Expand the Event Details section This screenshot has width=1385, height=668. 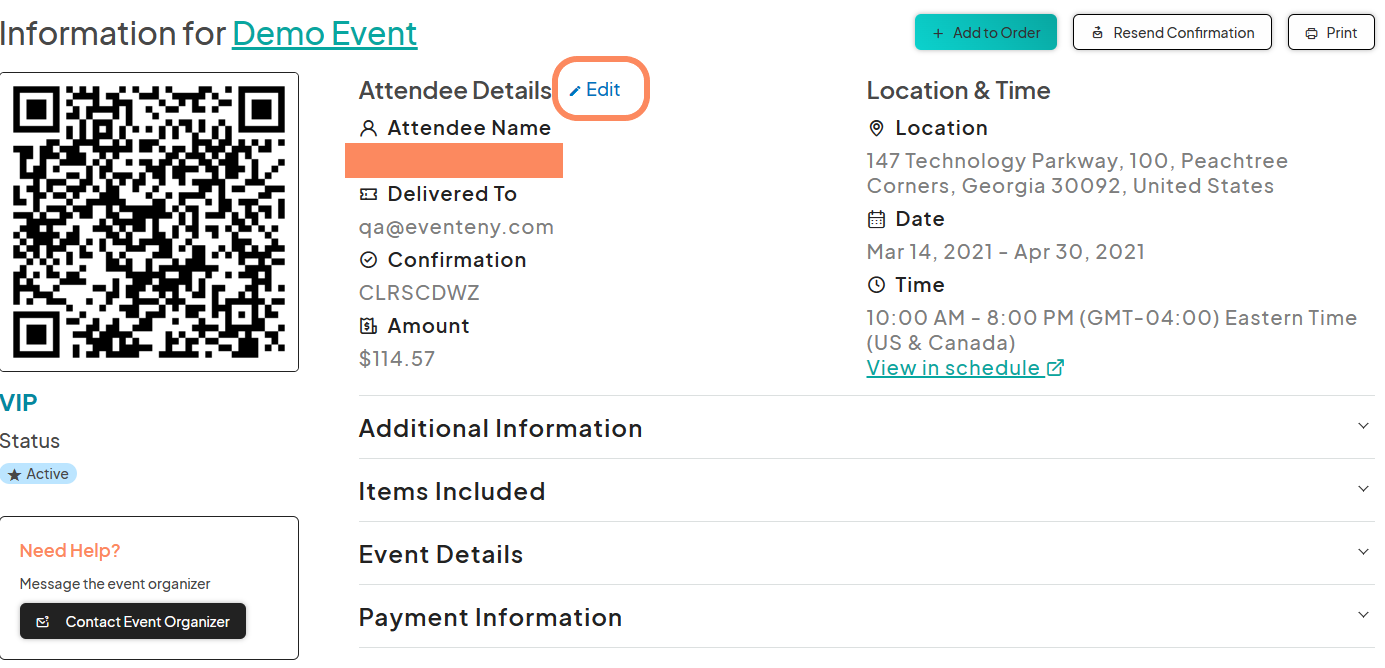(866, 554)
